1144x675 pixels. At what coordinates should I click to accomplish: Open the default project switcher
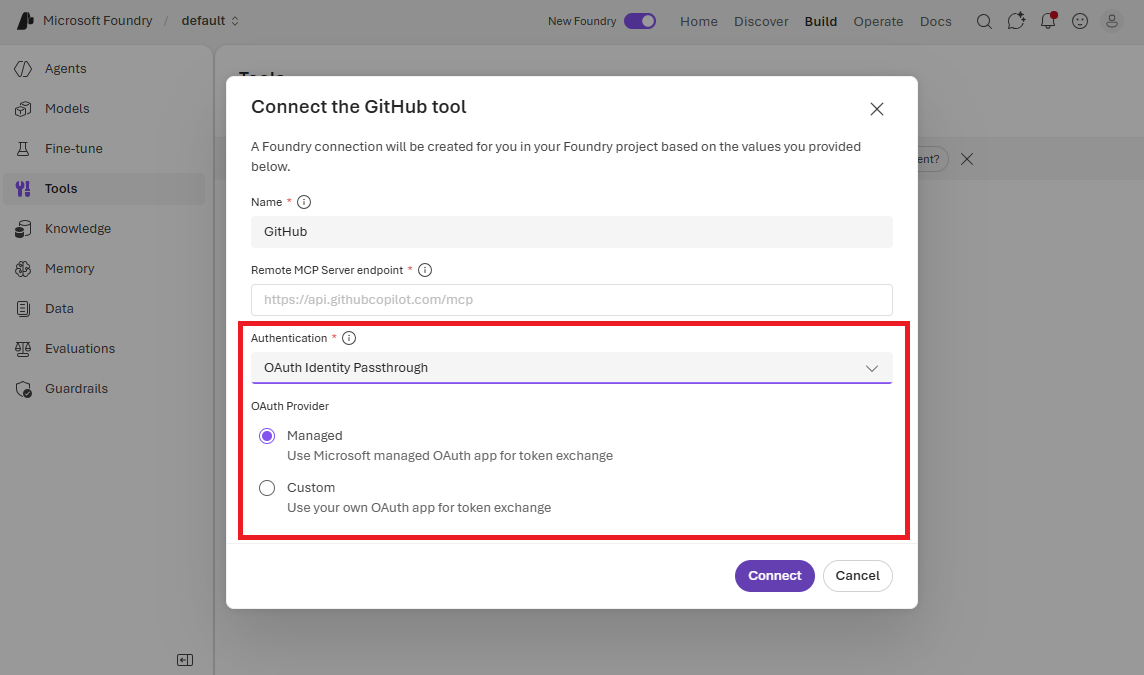click(210, 21)
